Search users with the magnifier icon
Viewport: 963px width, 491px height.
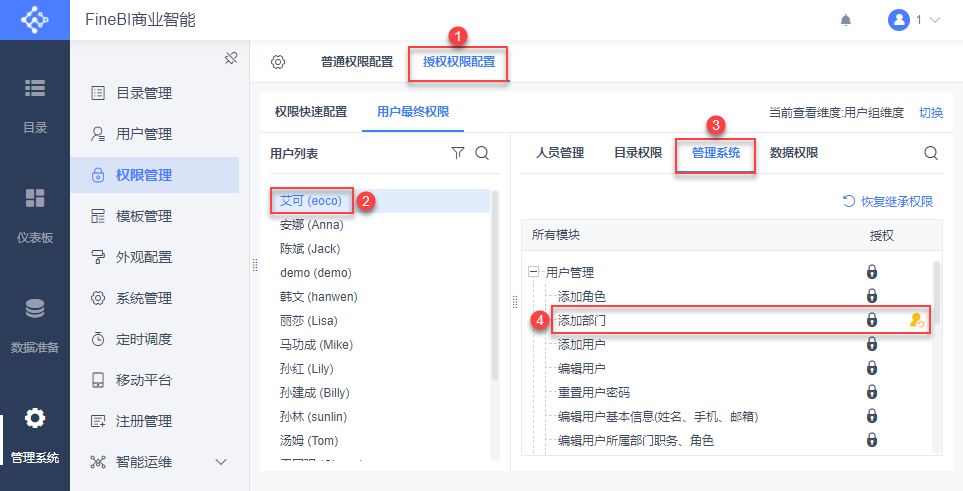482,153
